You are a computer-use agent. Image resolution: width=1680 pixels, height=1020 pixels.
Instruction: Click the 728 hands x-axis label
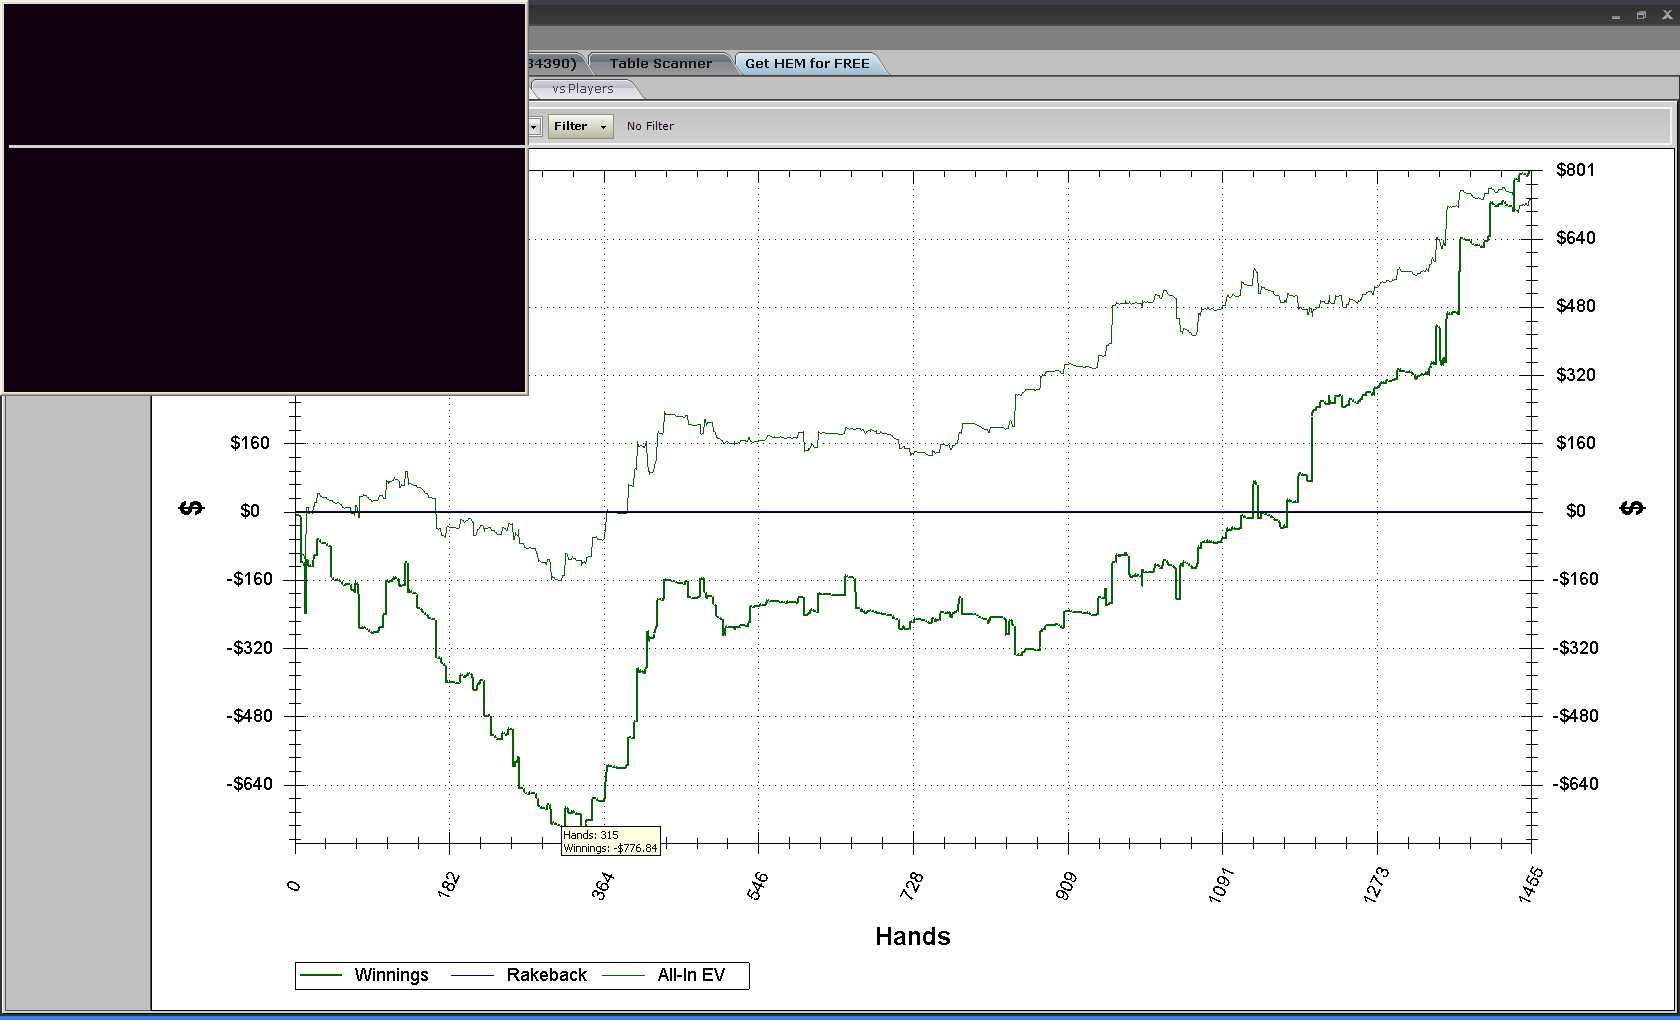point(912,886)
